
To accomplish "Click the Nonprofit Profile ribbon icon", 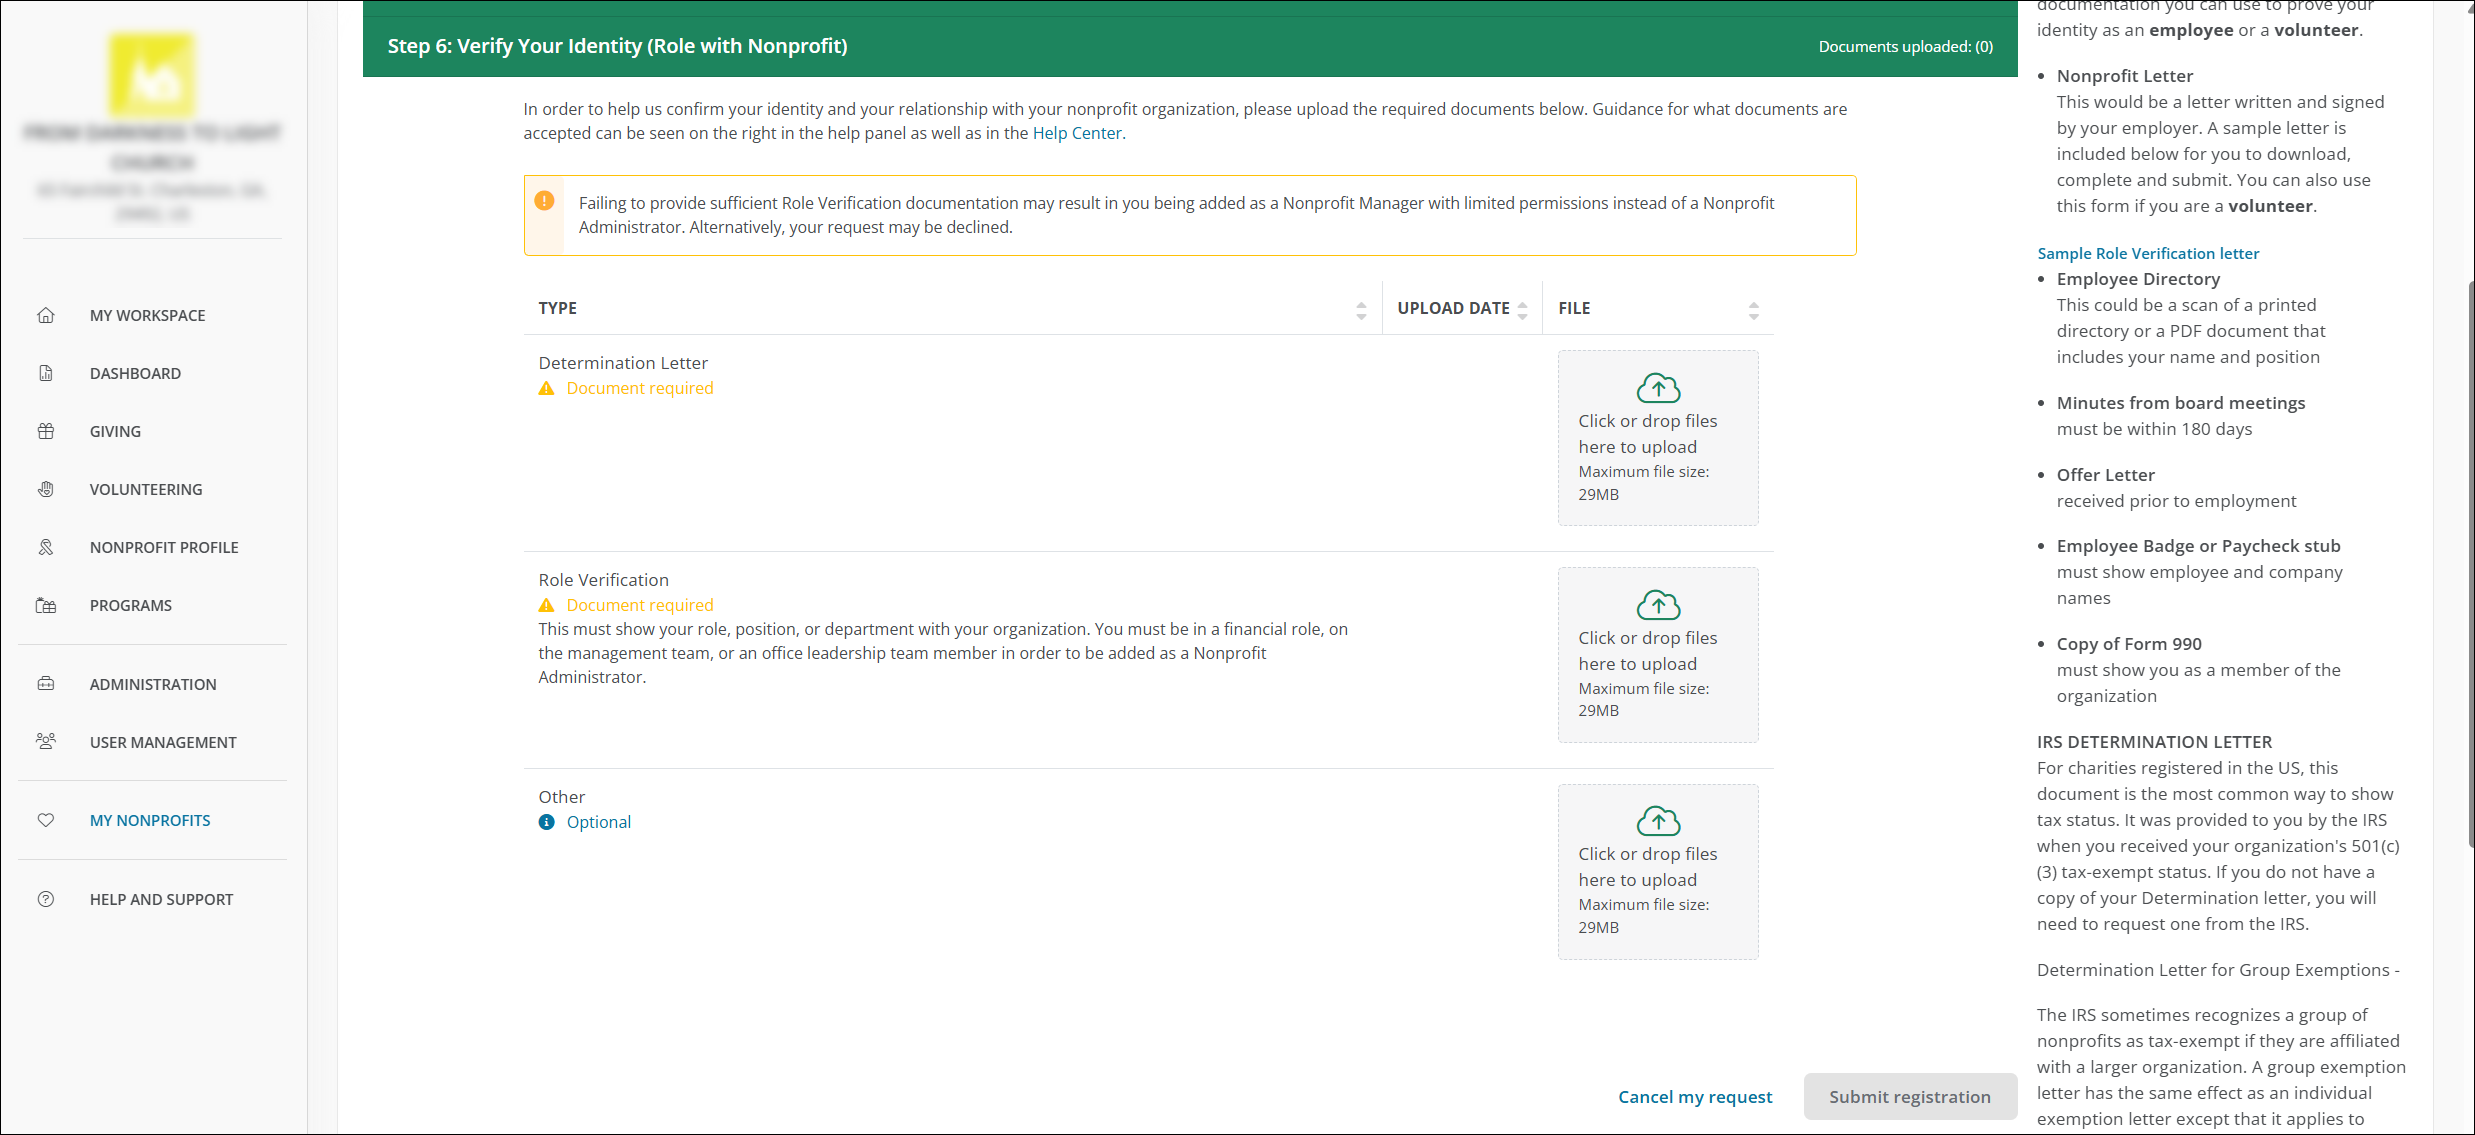I will pos(46,547).
